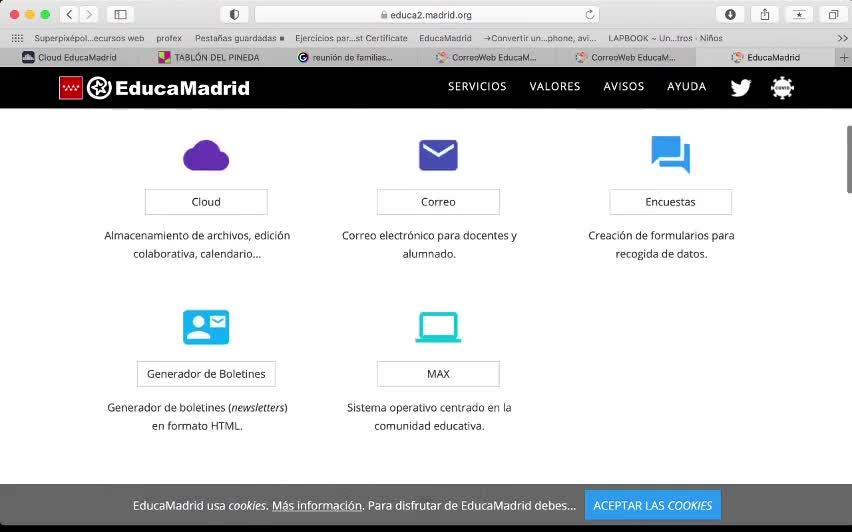Open the Pestañas guardadas bookmarks folder
The height and width of the screenshot is (532, 852).
tap(239, 38)
